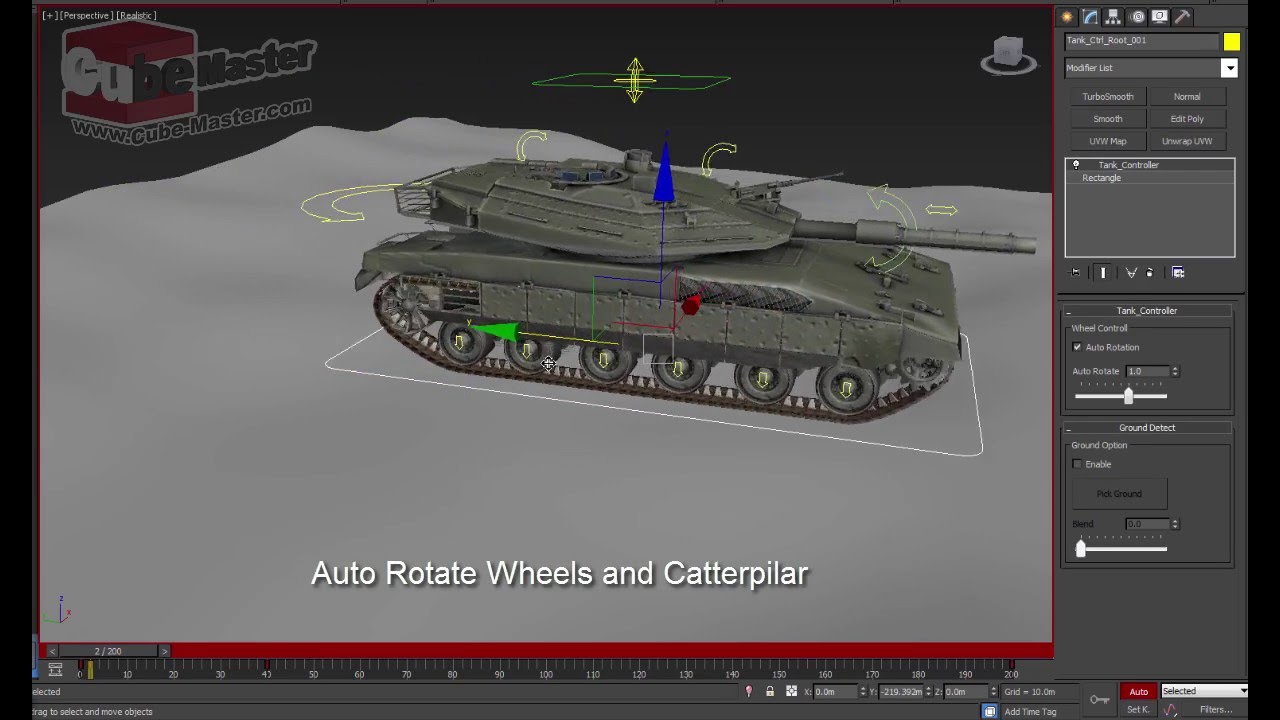1280x720 pixels.
Task: Open the Modifier List dropdown
Action: pyautogui.click(x=1229, y=68)
